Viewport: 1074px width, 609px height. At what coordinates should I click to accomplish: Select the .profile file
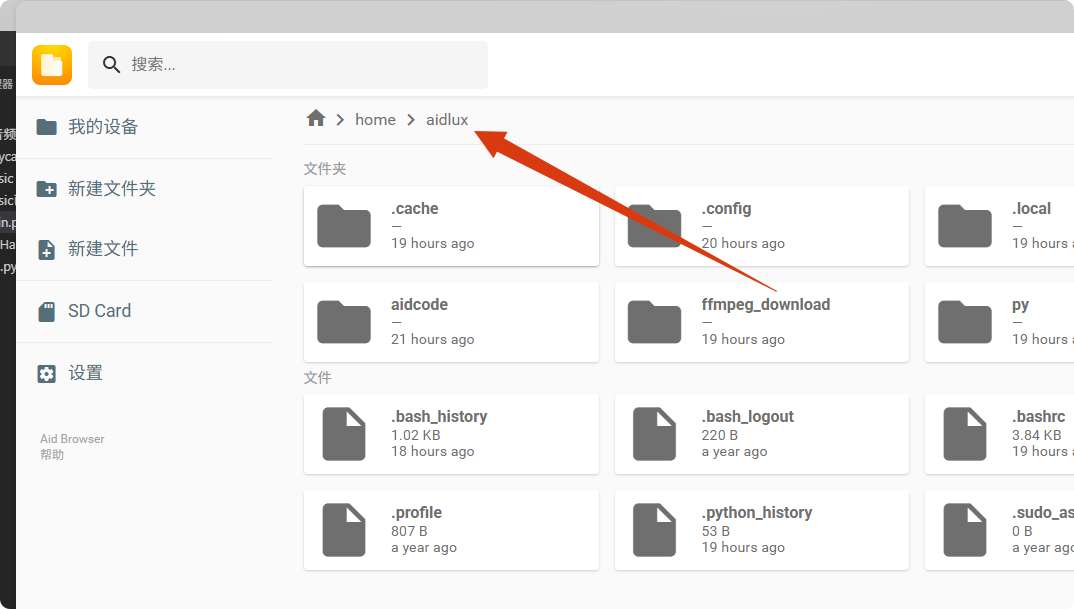(x=451, y=530)
